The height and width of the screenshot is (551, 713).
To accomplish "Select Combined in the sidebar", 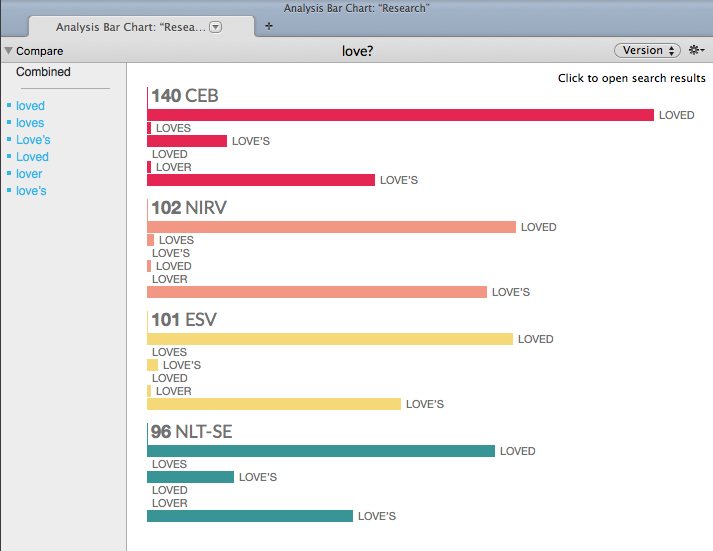I will pyautogui.click(x=43, y=72).
